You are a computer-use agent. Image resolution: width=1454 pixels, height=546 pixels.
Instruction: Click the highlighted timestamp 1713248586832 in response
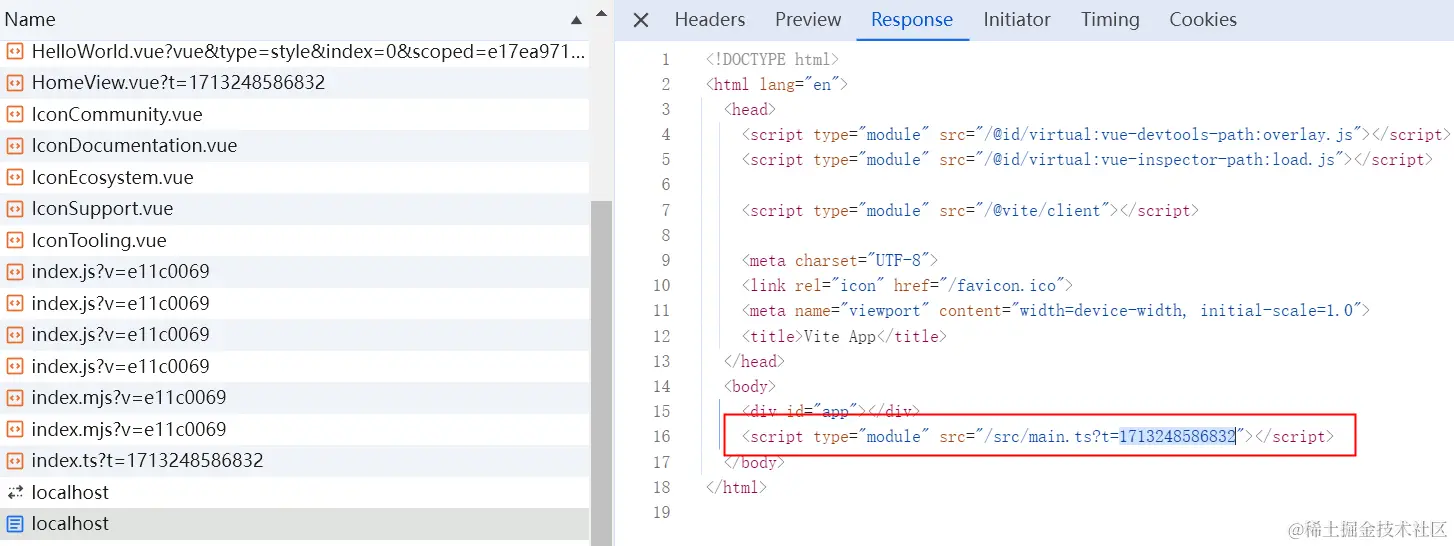pos(1177,436)
